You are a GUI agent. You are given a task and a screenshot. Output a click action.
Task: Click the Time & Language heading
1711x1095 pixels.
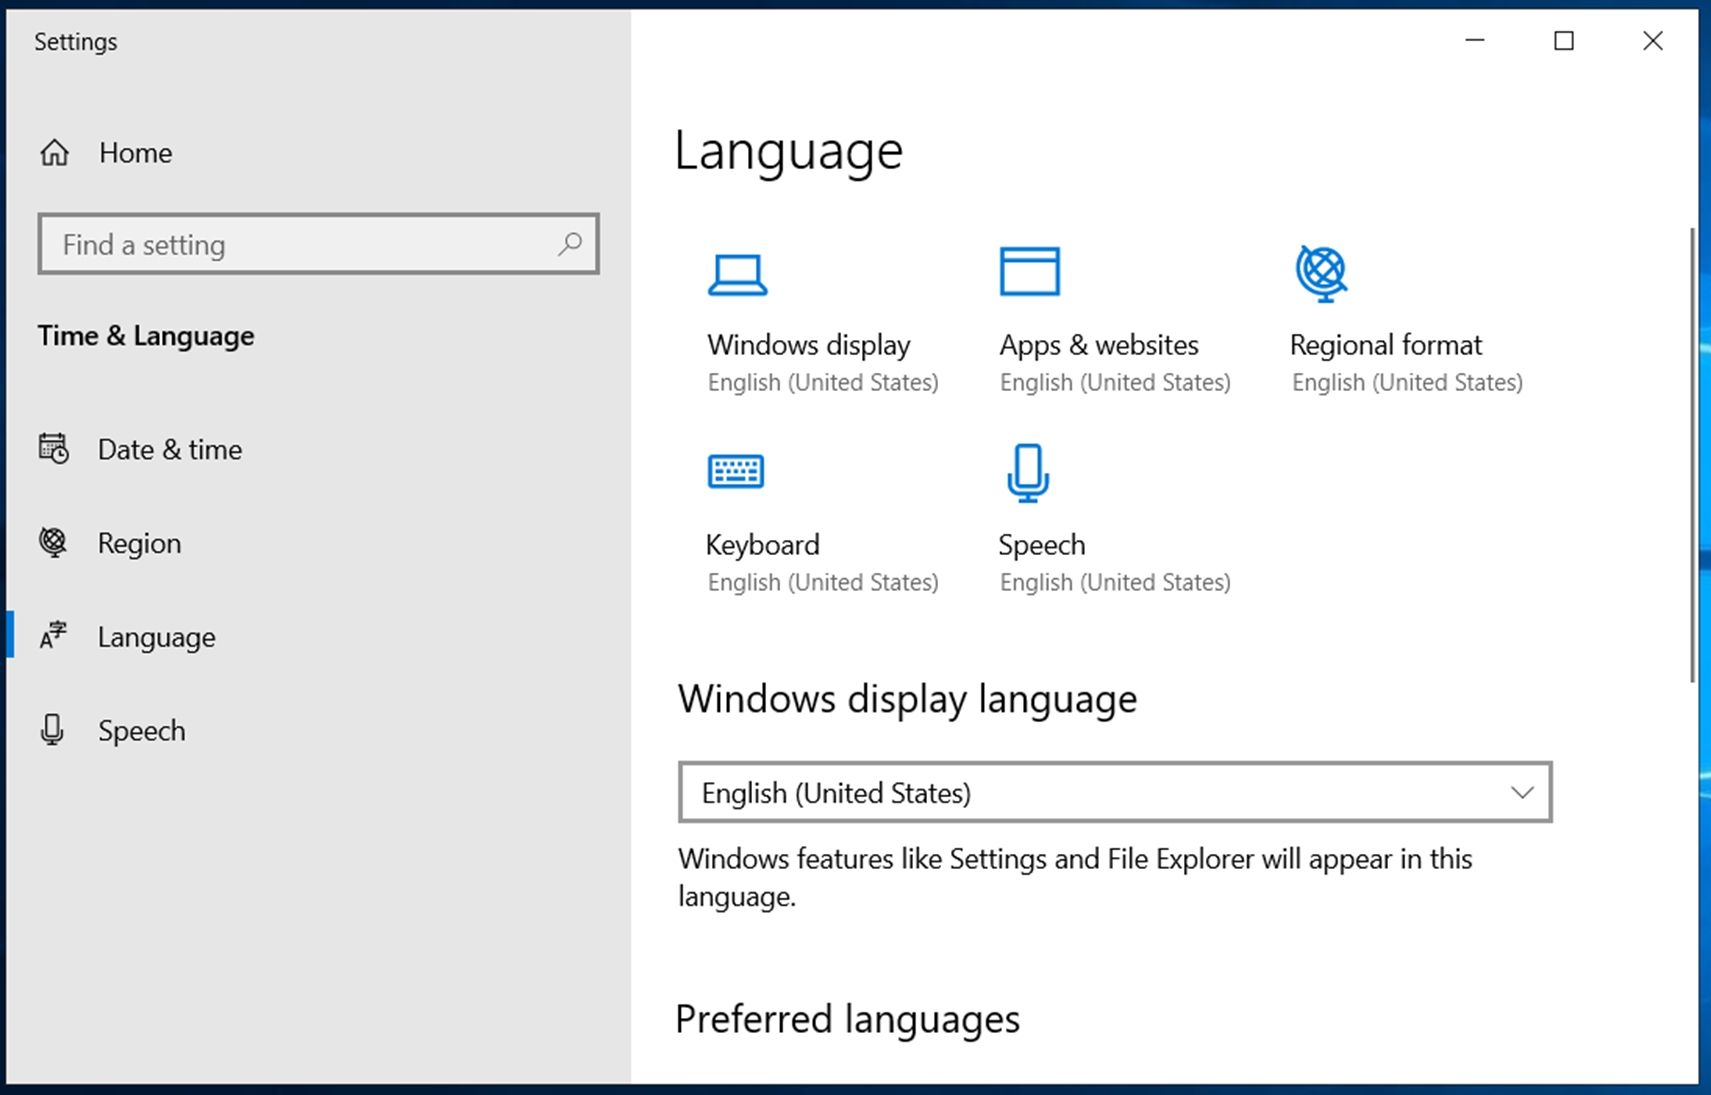coord(146,336)
